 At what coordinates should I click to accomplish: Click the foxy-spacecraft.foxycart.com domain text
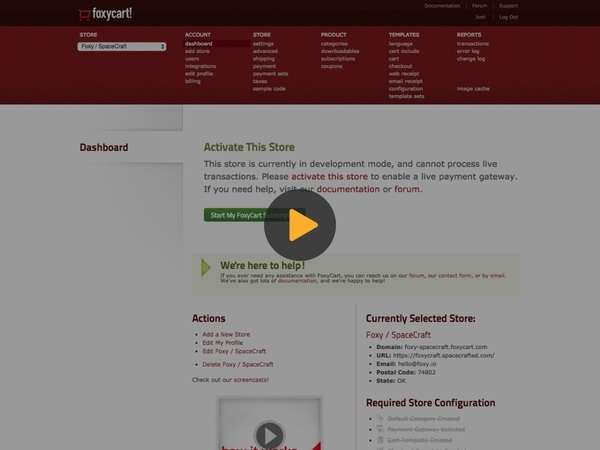(446, 347)
